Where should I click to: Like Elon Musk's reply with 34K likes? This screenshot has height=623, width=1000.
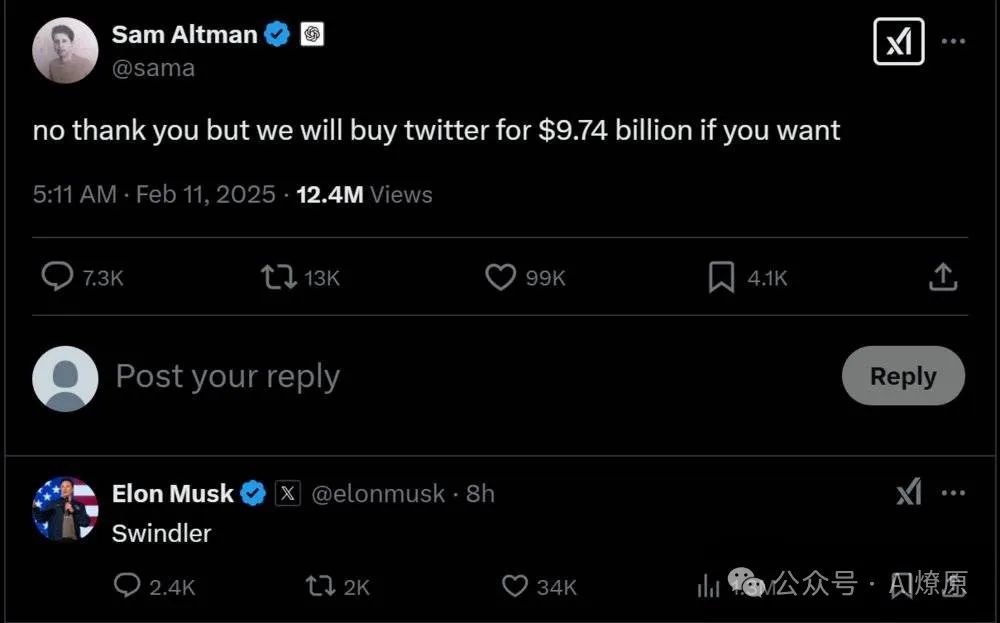coord(514,585)
